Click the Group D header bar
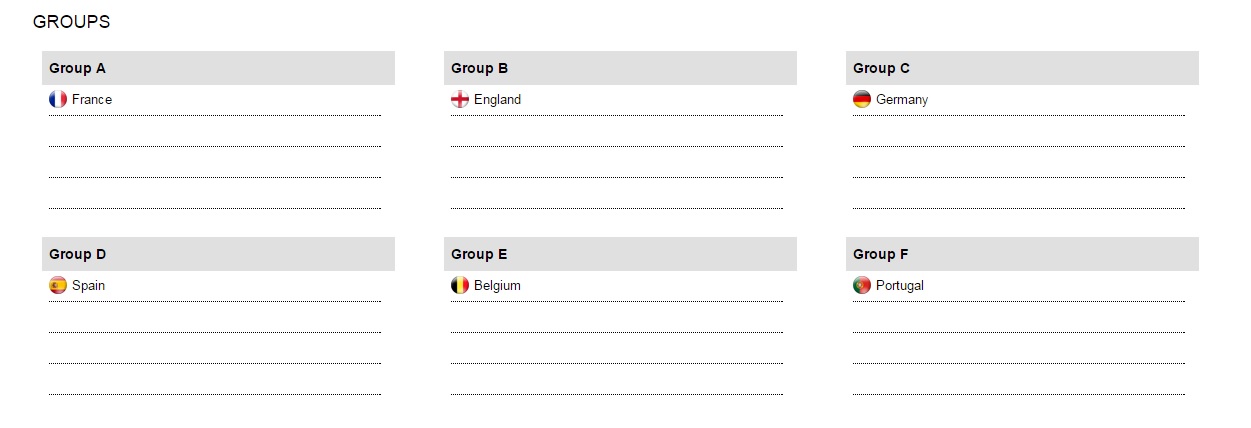1251x428 pixels. click(x=218, y=254)
